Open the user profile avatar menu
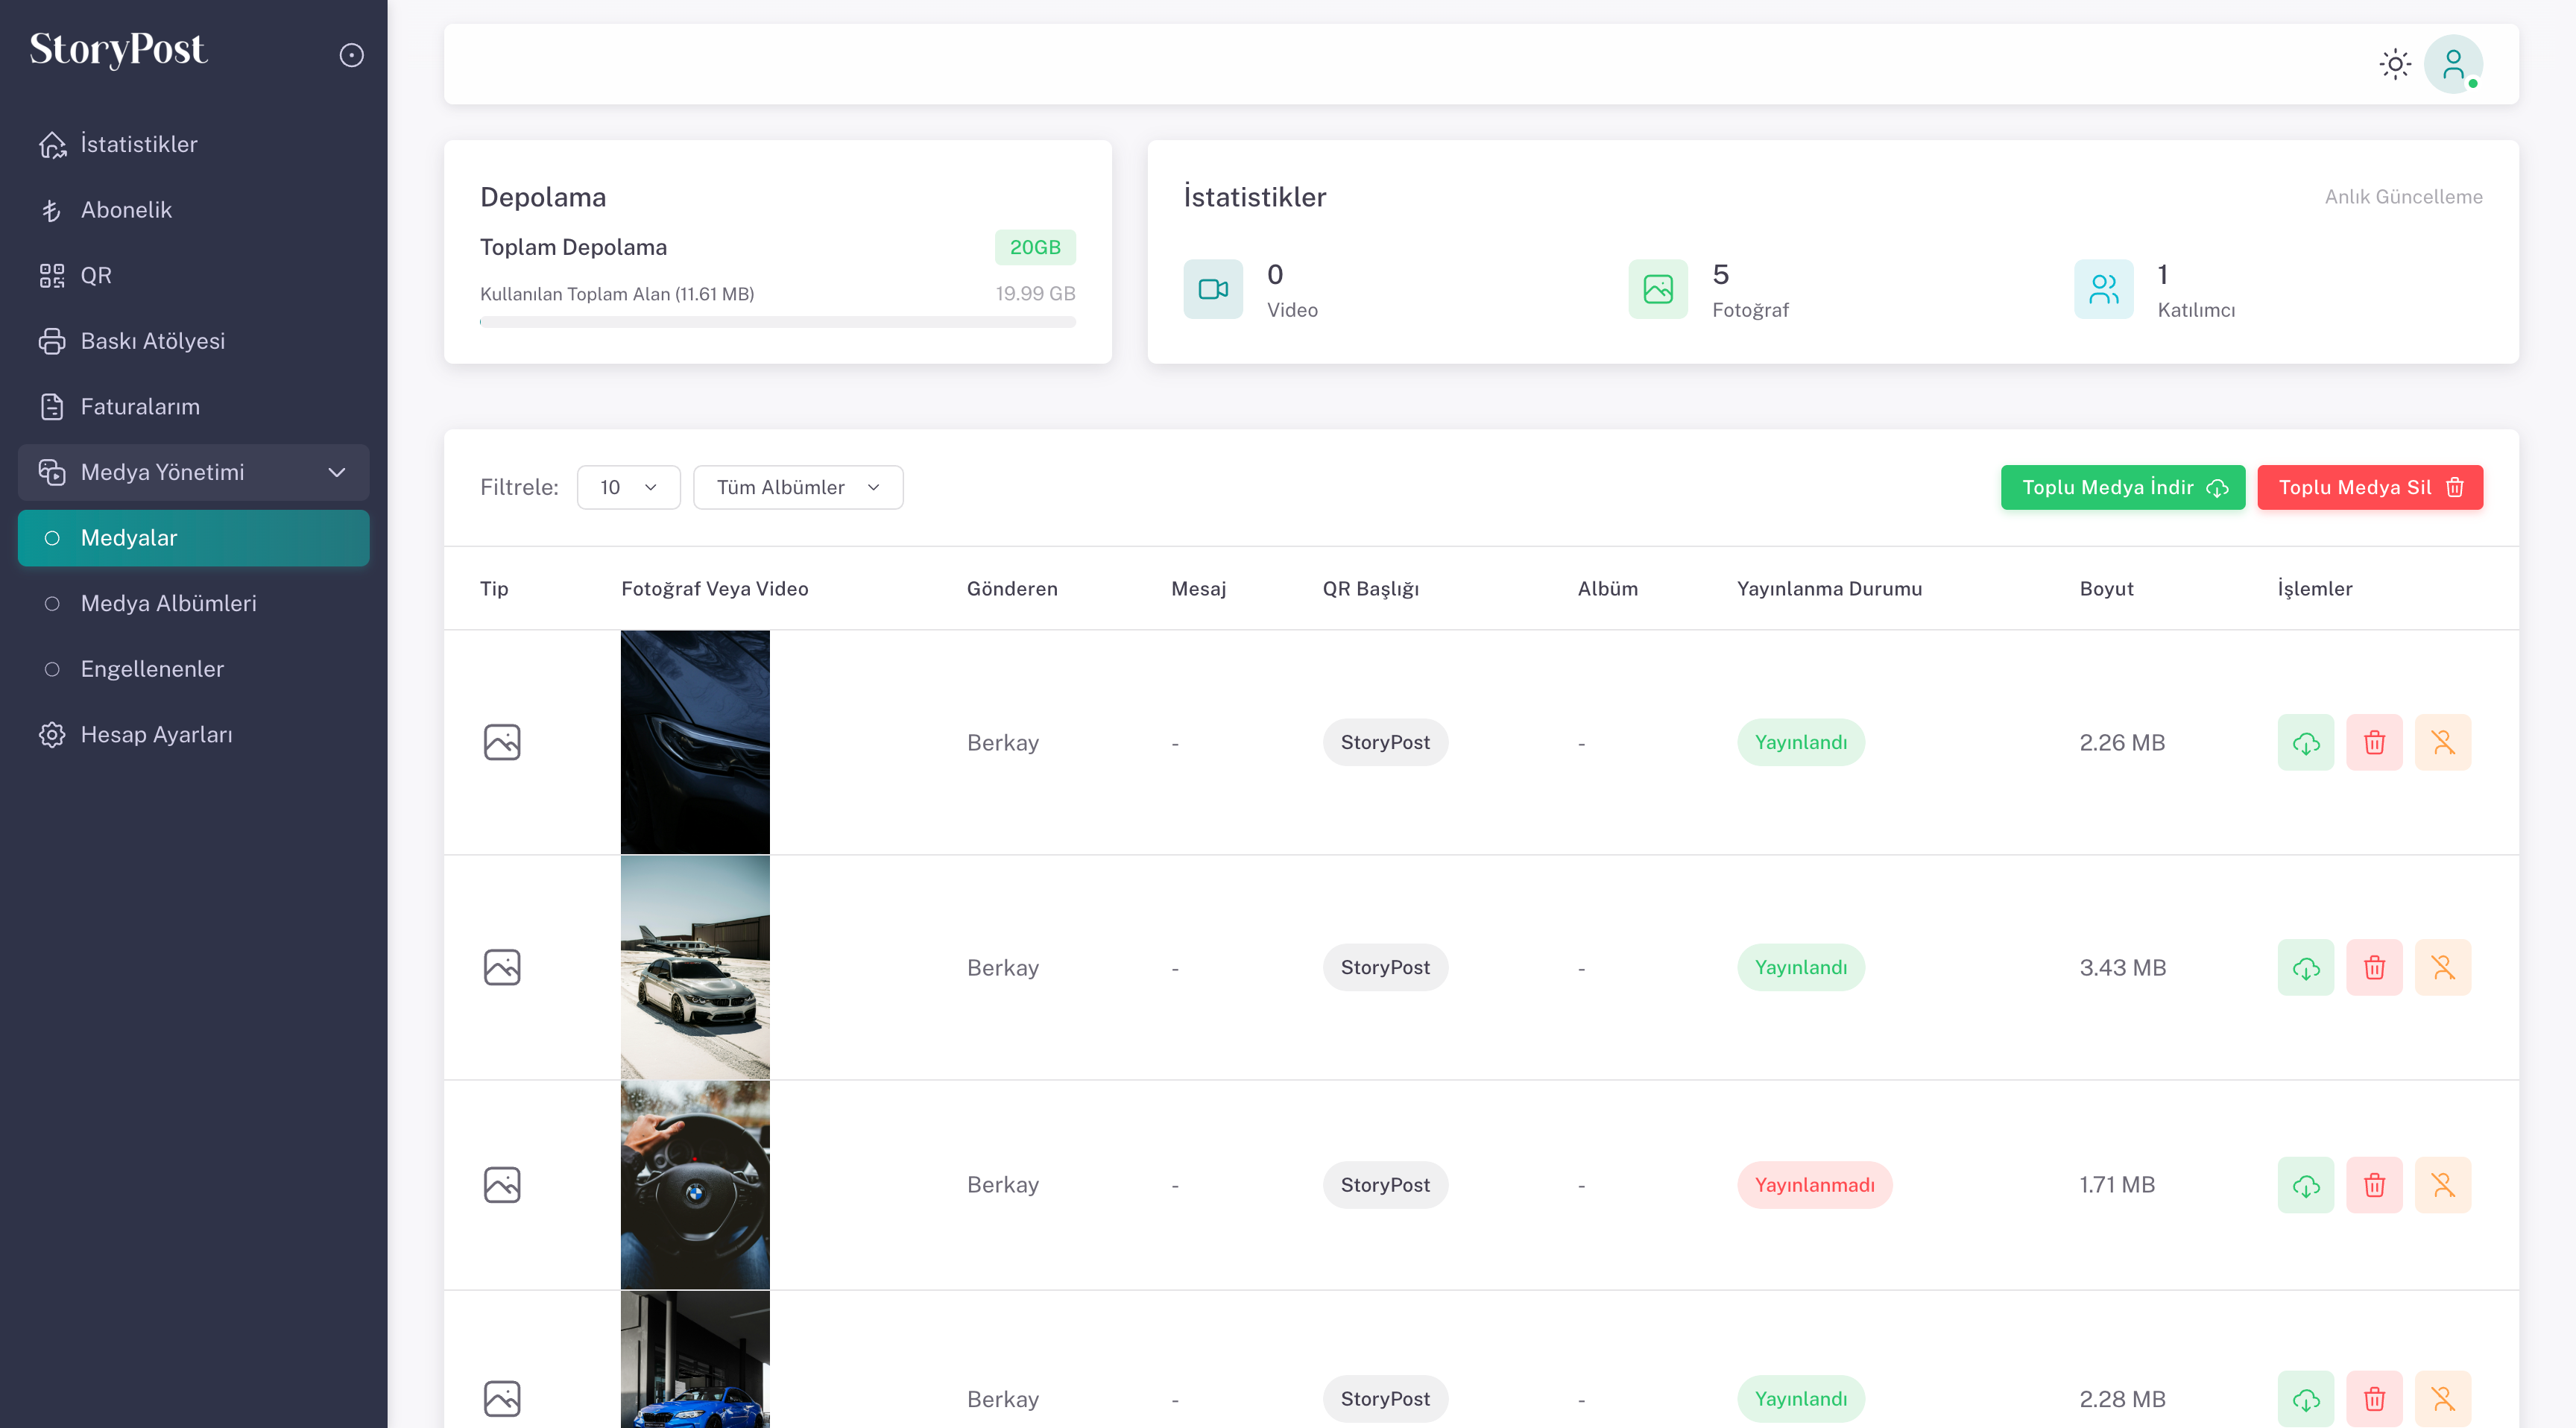The image size is (2576, 1428). click(2452, 64)
